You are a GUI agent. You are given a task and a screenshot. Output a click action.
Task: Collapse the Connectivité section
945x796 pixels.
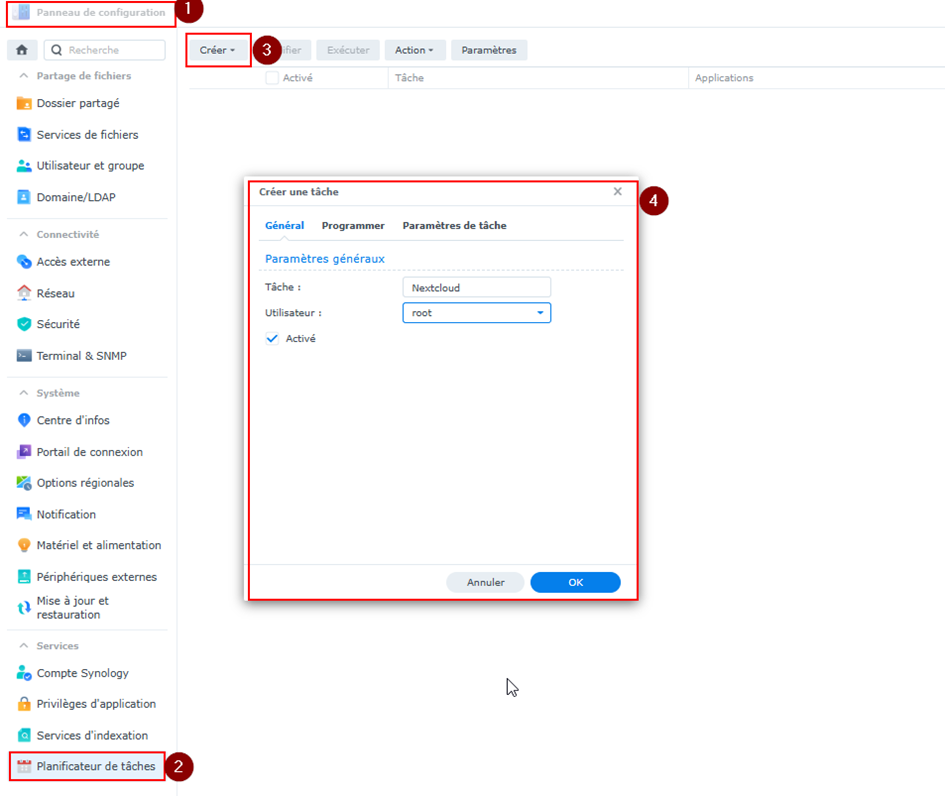24,235
